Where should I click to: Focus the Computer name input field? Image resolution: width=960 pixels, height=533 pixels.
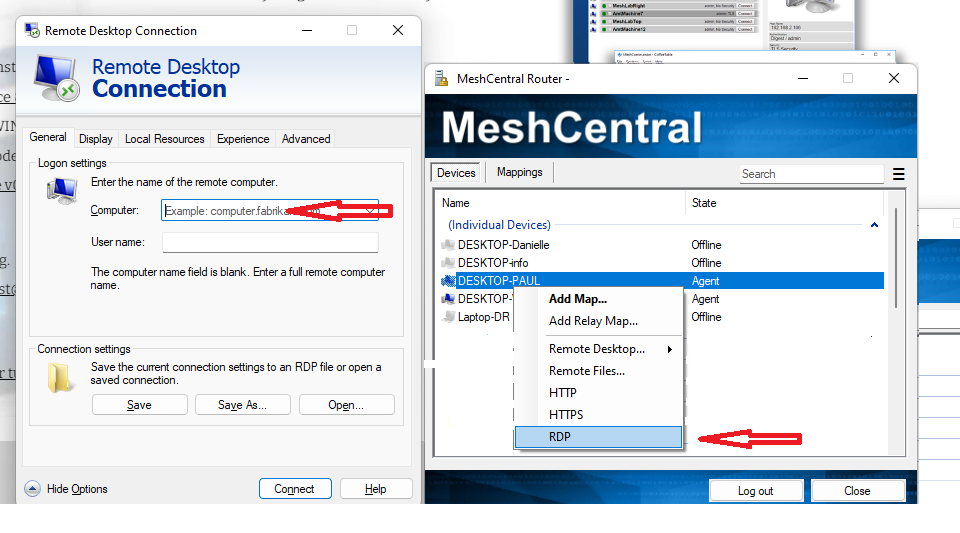coord(270,211)
